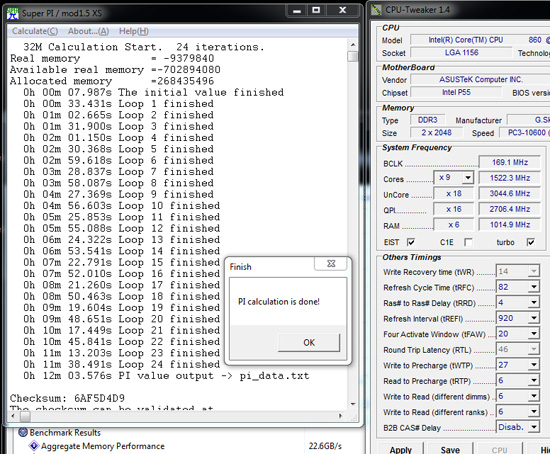Open the B2B CAS# Delay dropdown
The height and width of the screenshot is (454, 550).
click(x=534, y=427)
